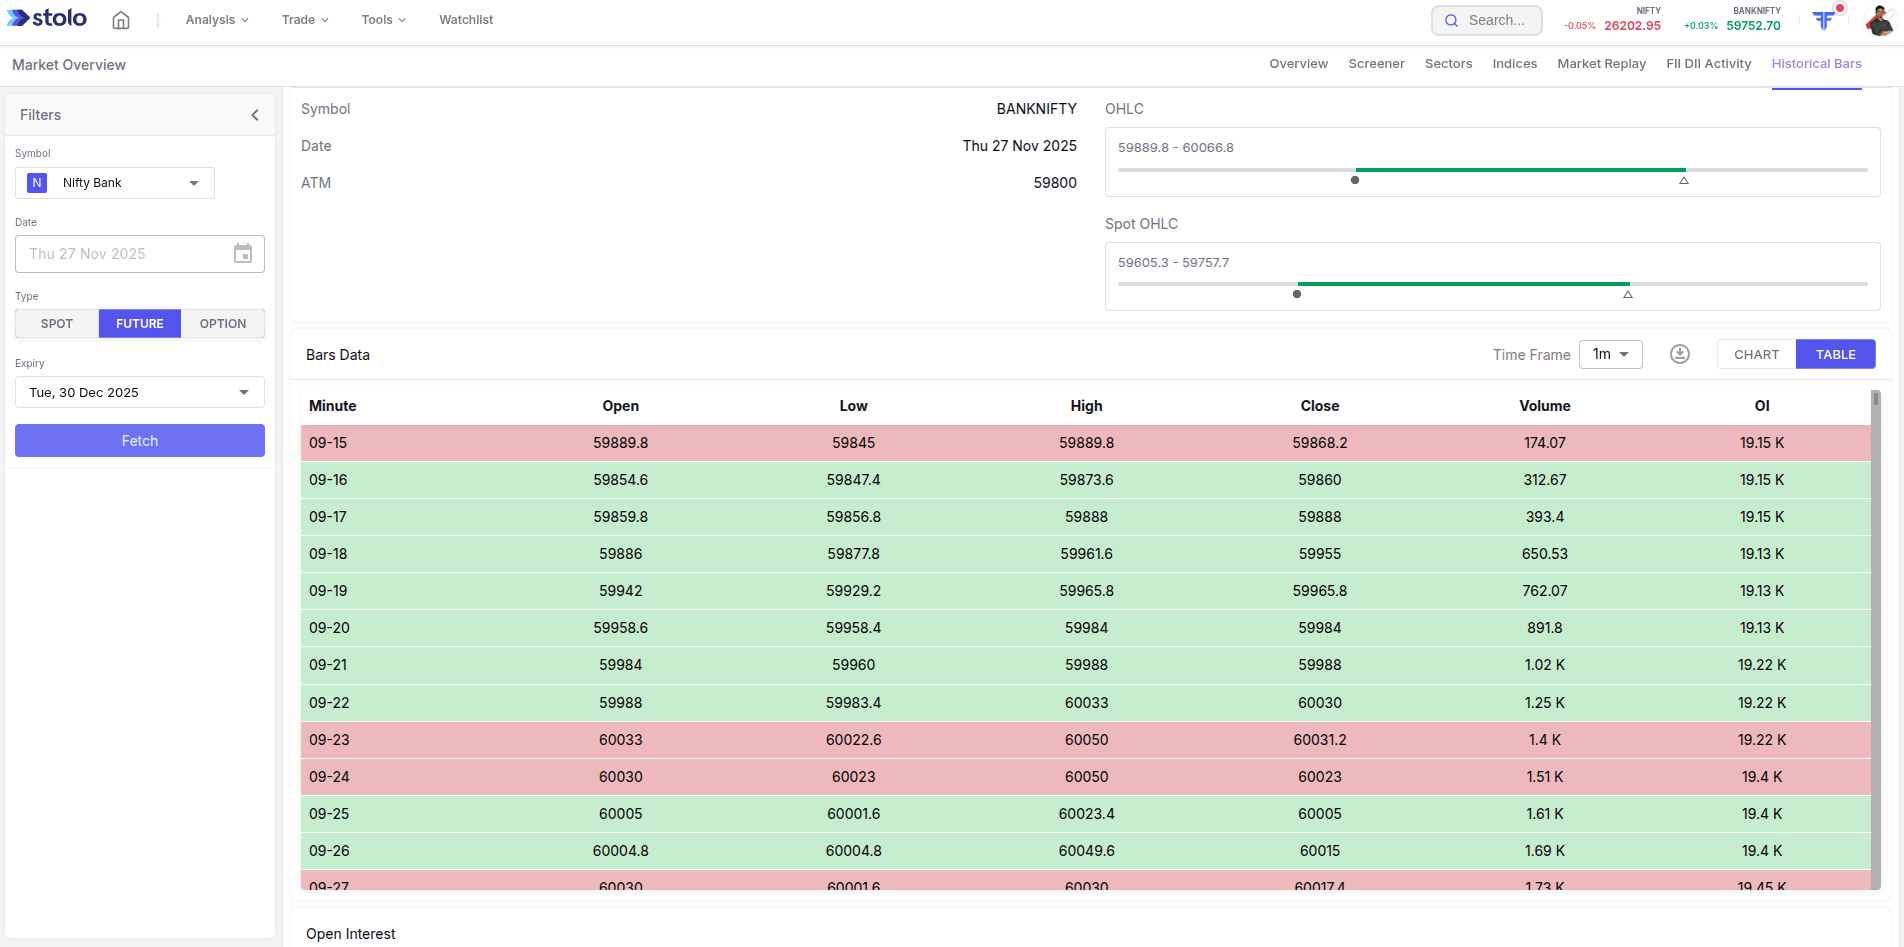Open the Nifty Bank symbol dropdown
Viewport: 1904px width, 947px height.
pos(115,183)
